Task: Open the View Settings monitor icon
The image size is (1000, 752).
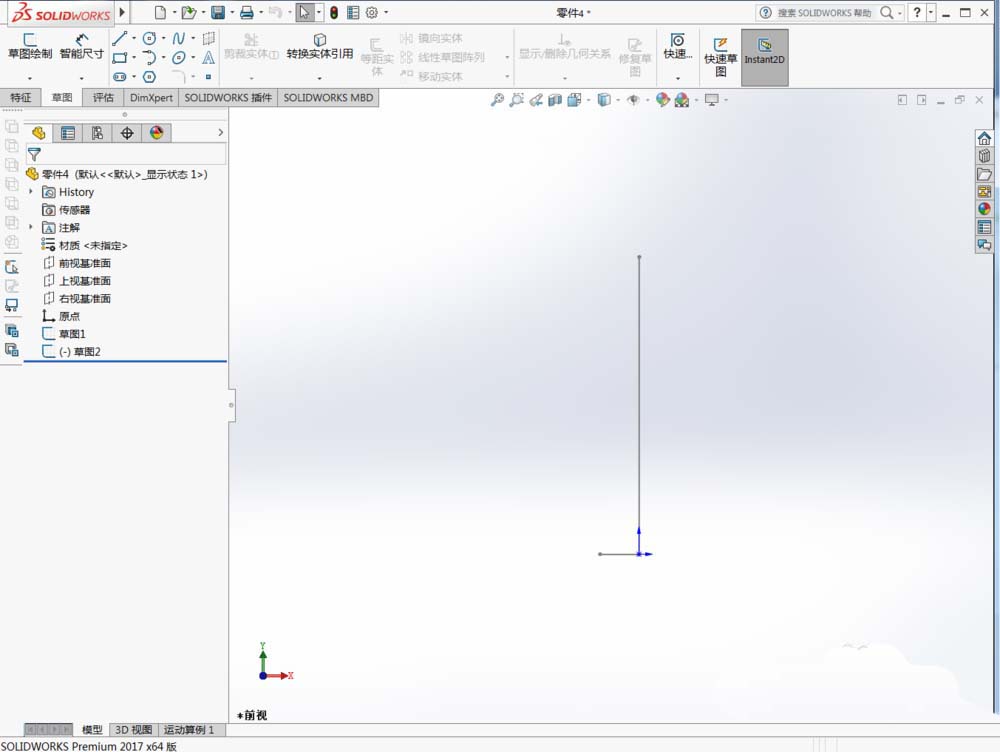Action: tap(712, 100)
